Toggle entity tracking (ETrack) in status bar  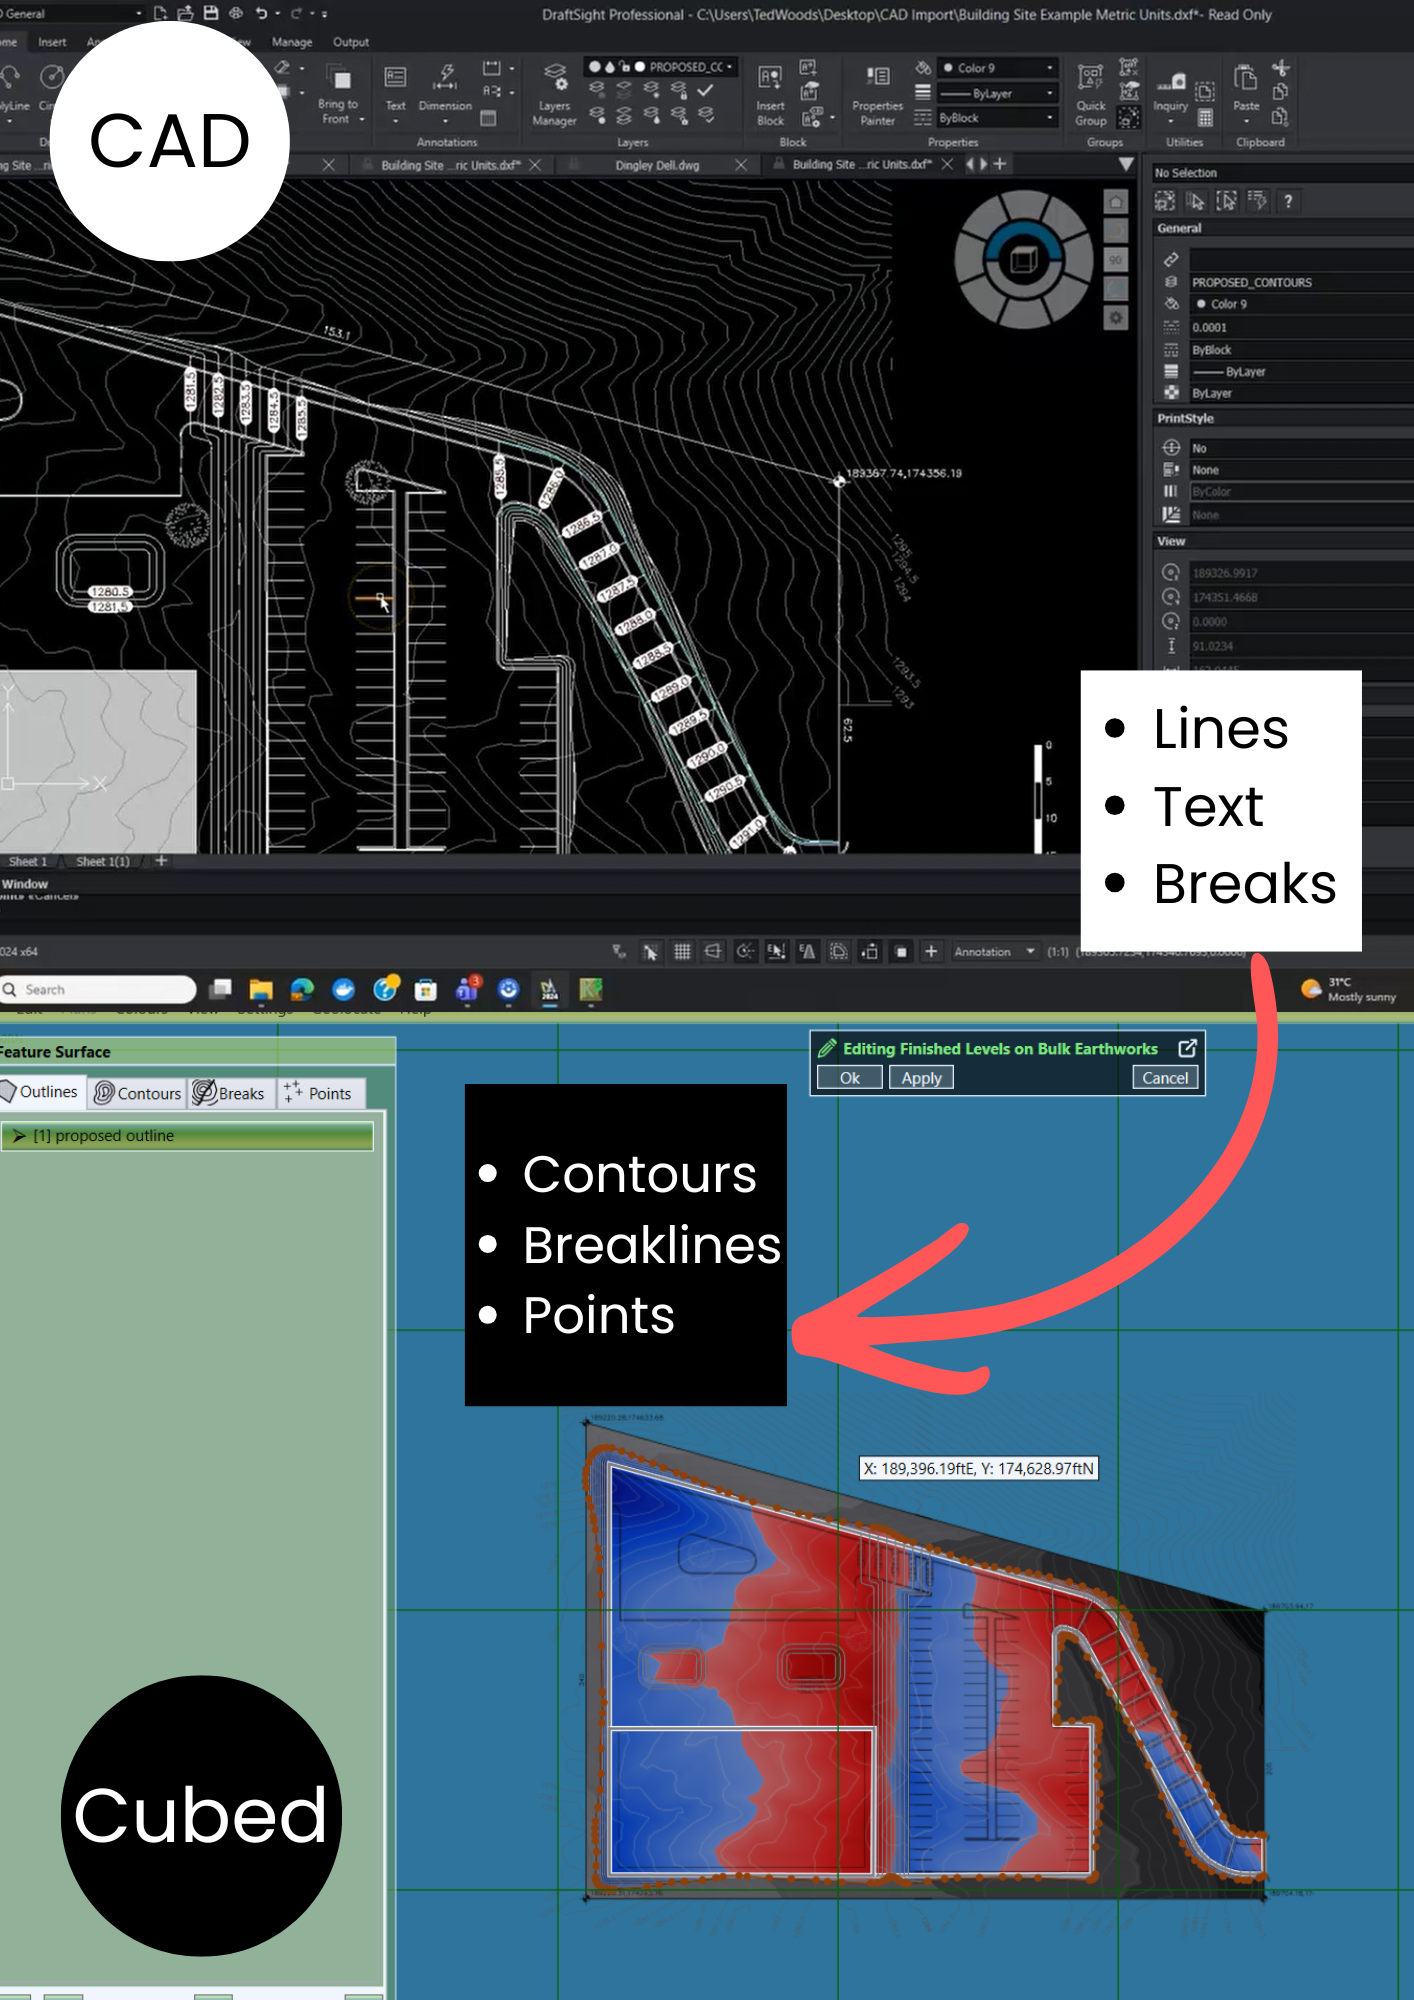coord(807,952)
